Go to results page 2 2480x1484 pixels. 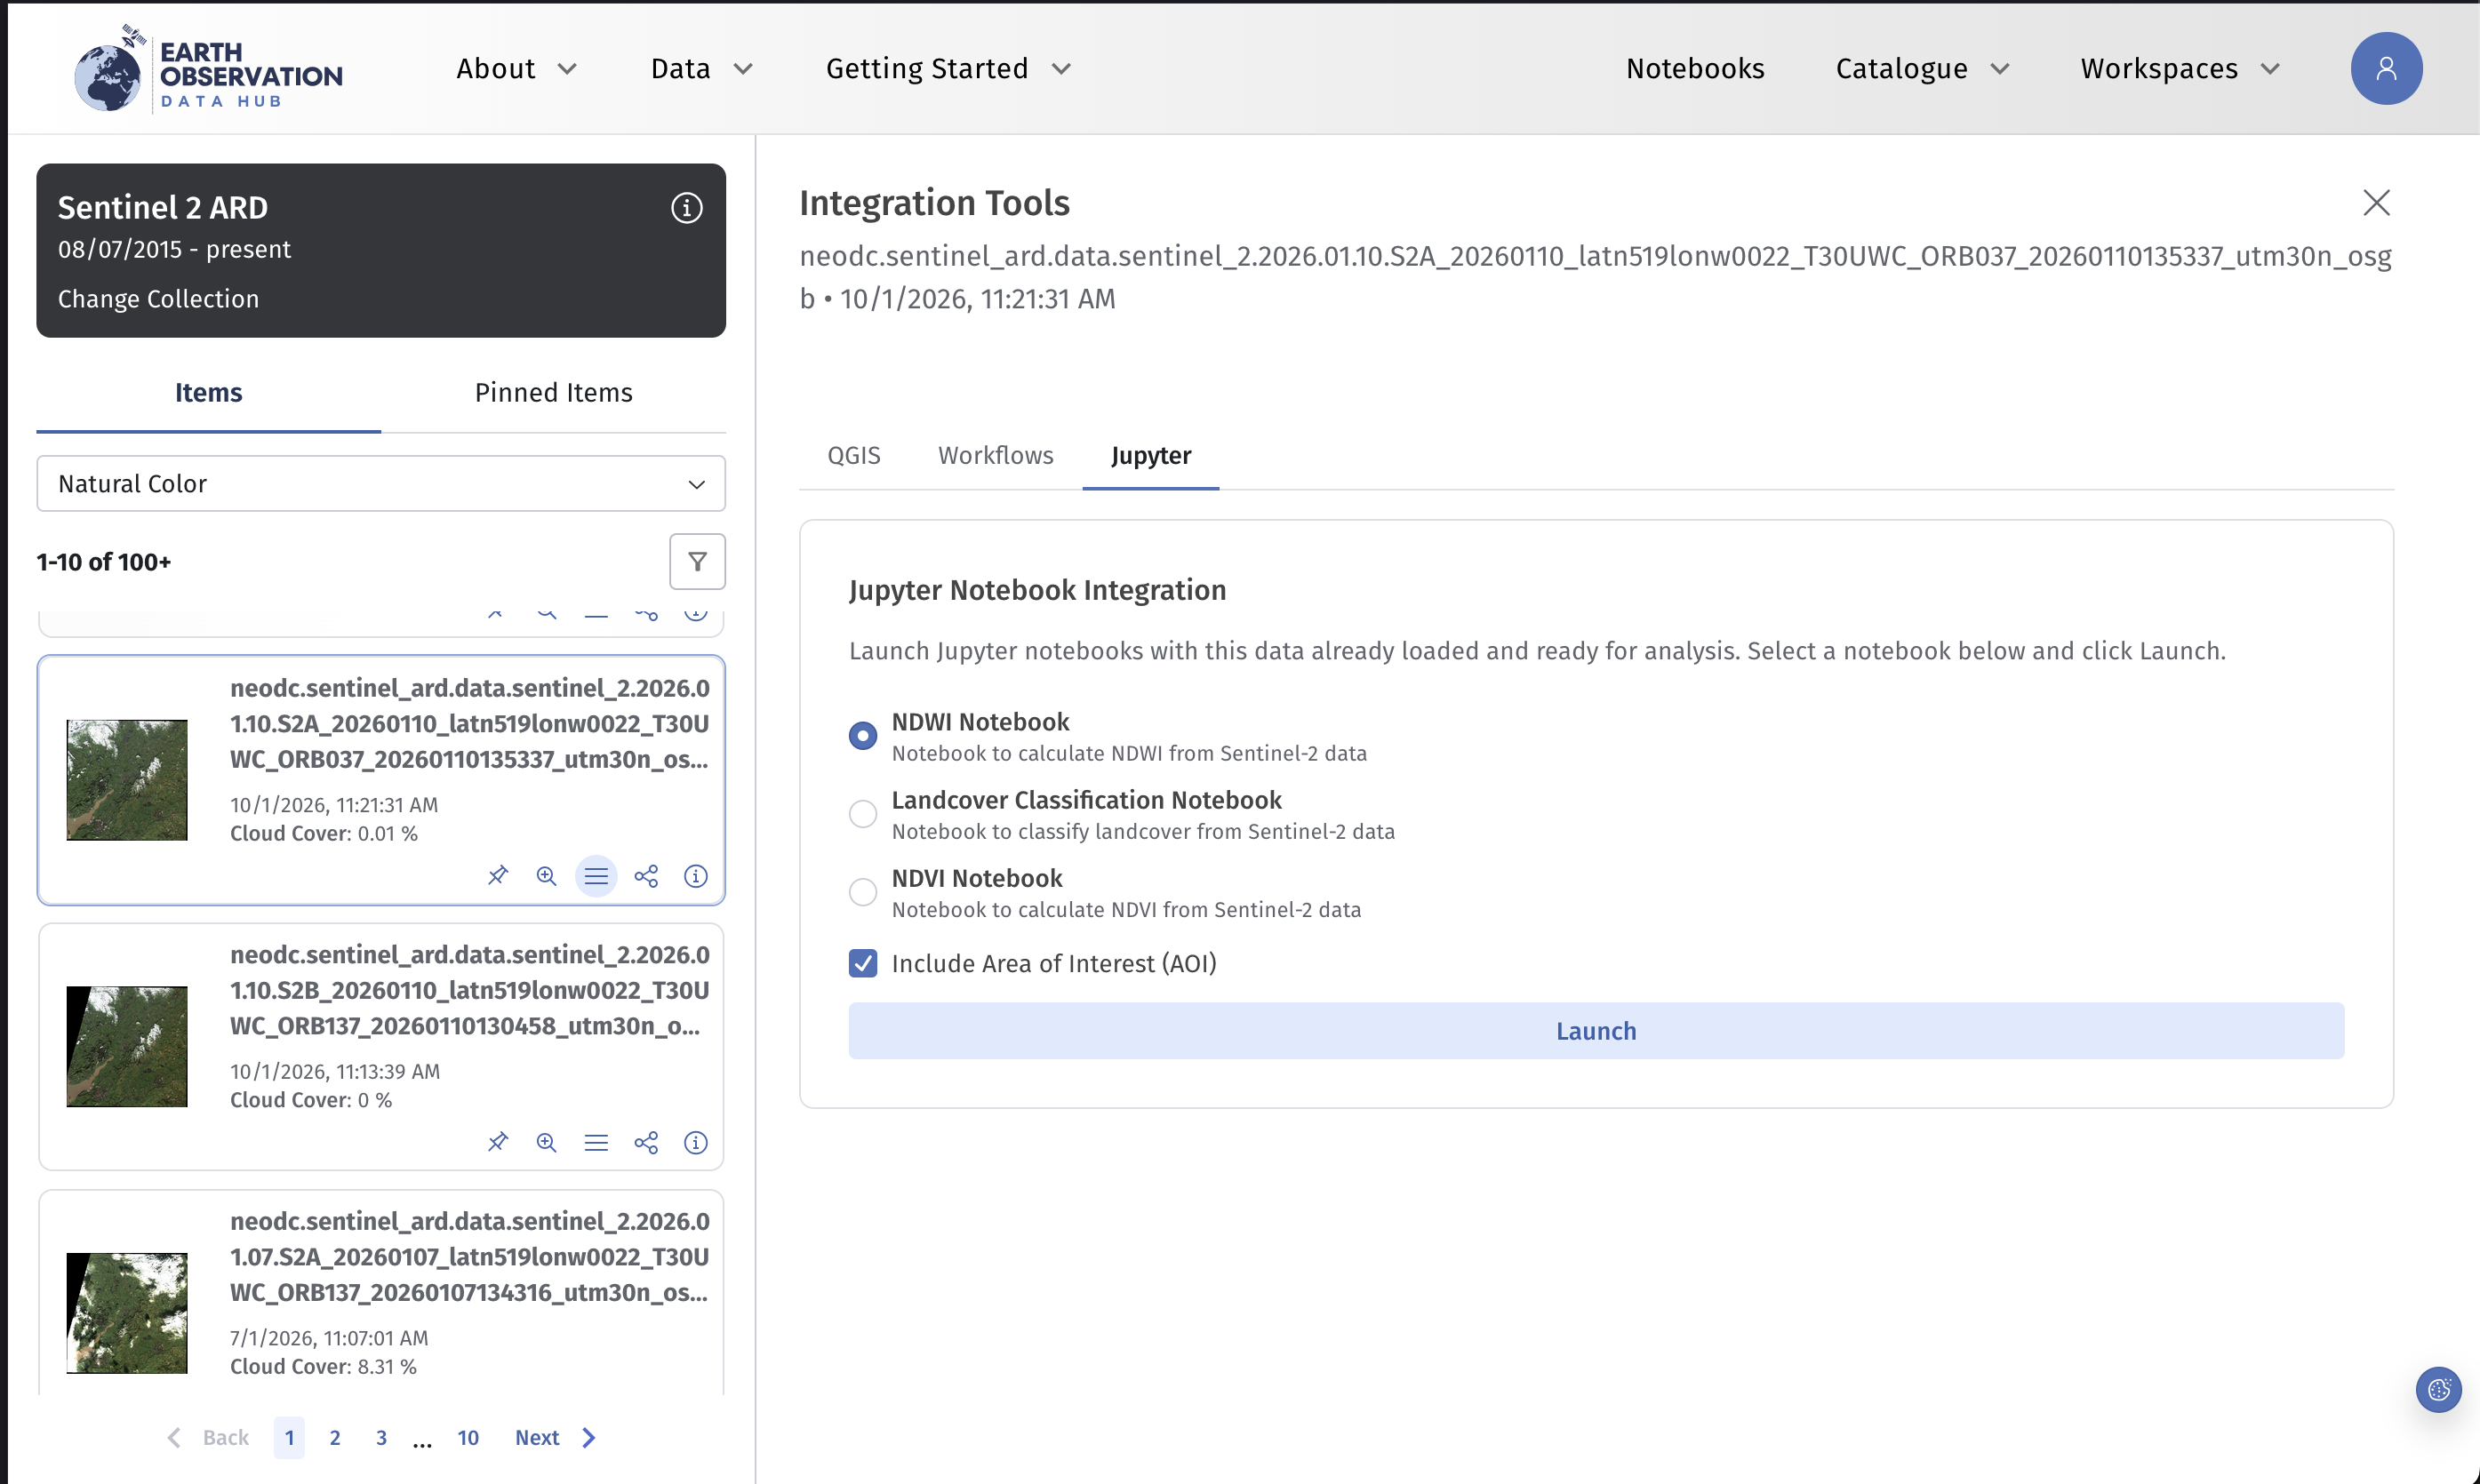point(335,1438)
